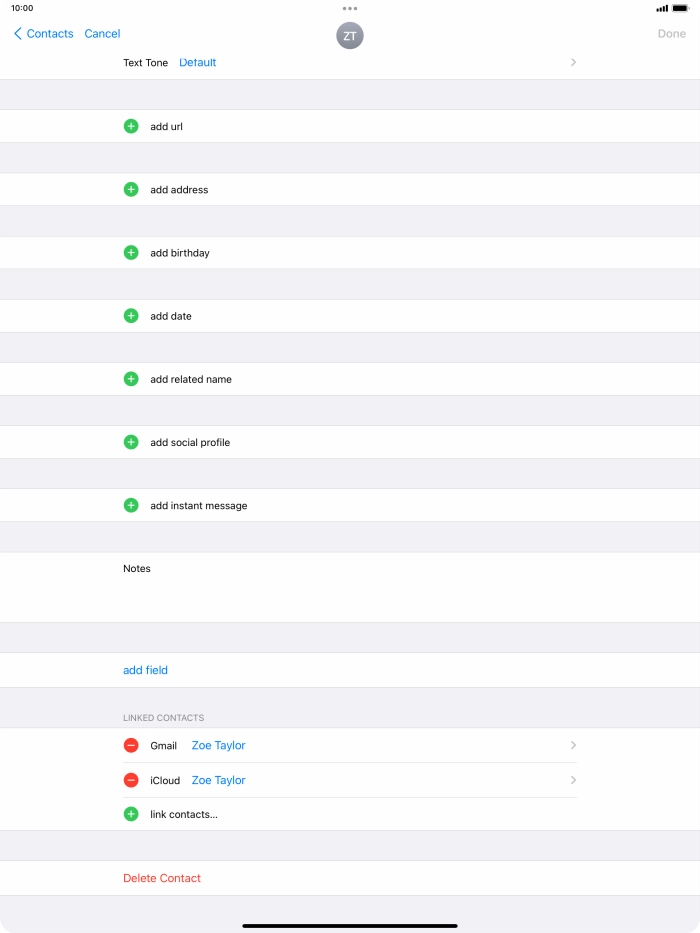Expand the Gmail Zoe Taylor linked contact chevron
Screen dimensions: 700x933
[x=573, y=746]
